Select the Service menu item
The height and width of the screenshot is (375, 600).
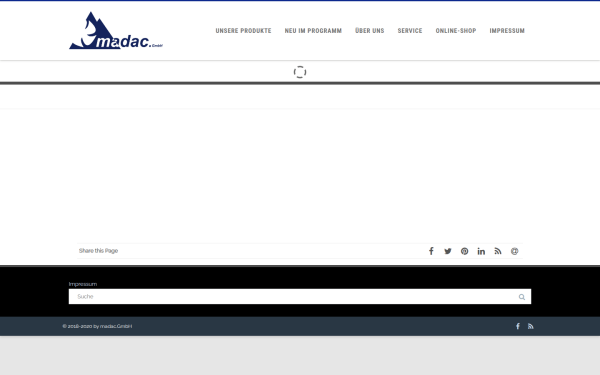point(410,31)
